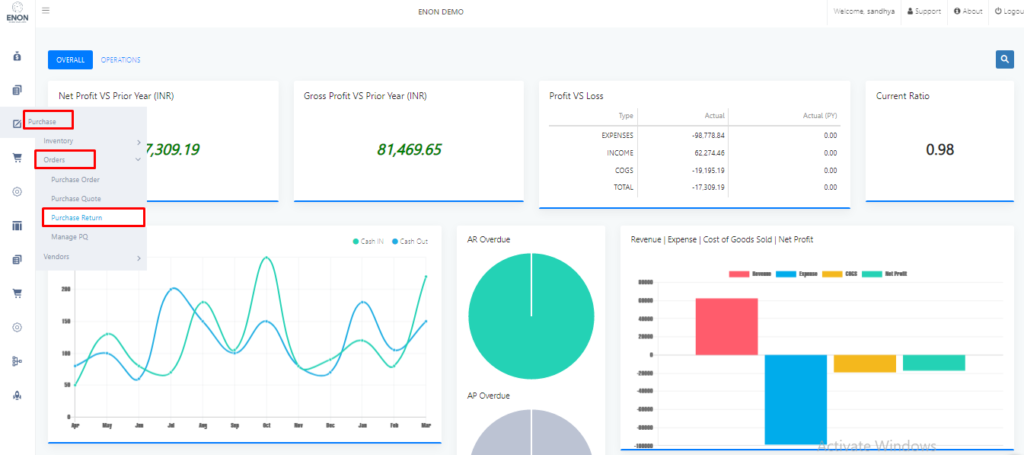Click the AR Overdue pie chart
The width and height of the screenshot is (1024, 455).
click(x=531, y=317)
